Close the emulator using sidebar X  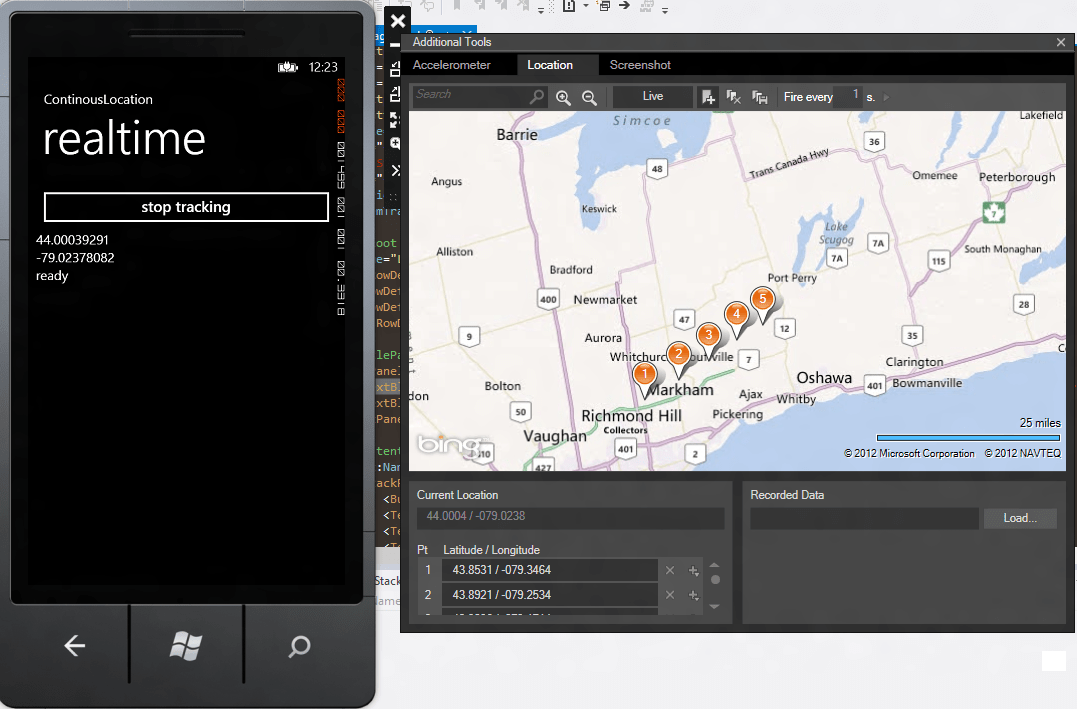398,21
